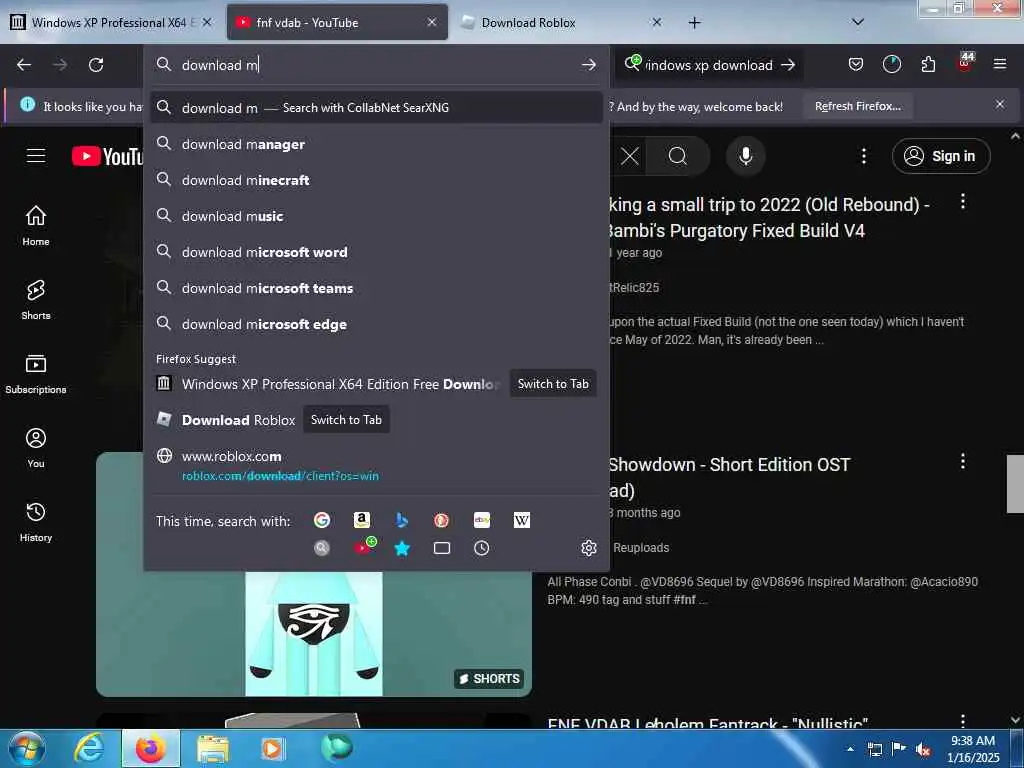This screenshot has width=1024, height=768.
Task: Open a new tab with plus button
Action: coord(694,23)
